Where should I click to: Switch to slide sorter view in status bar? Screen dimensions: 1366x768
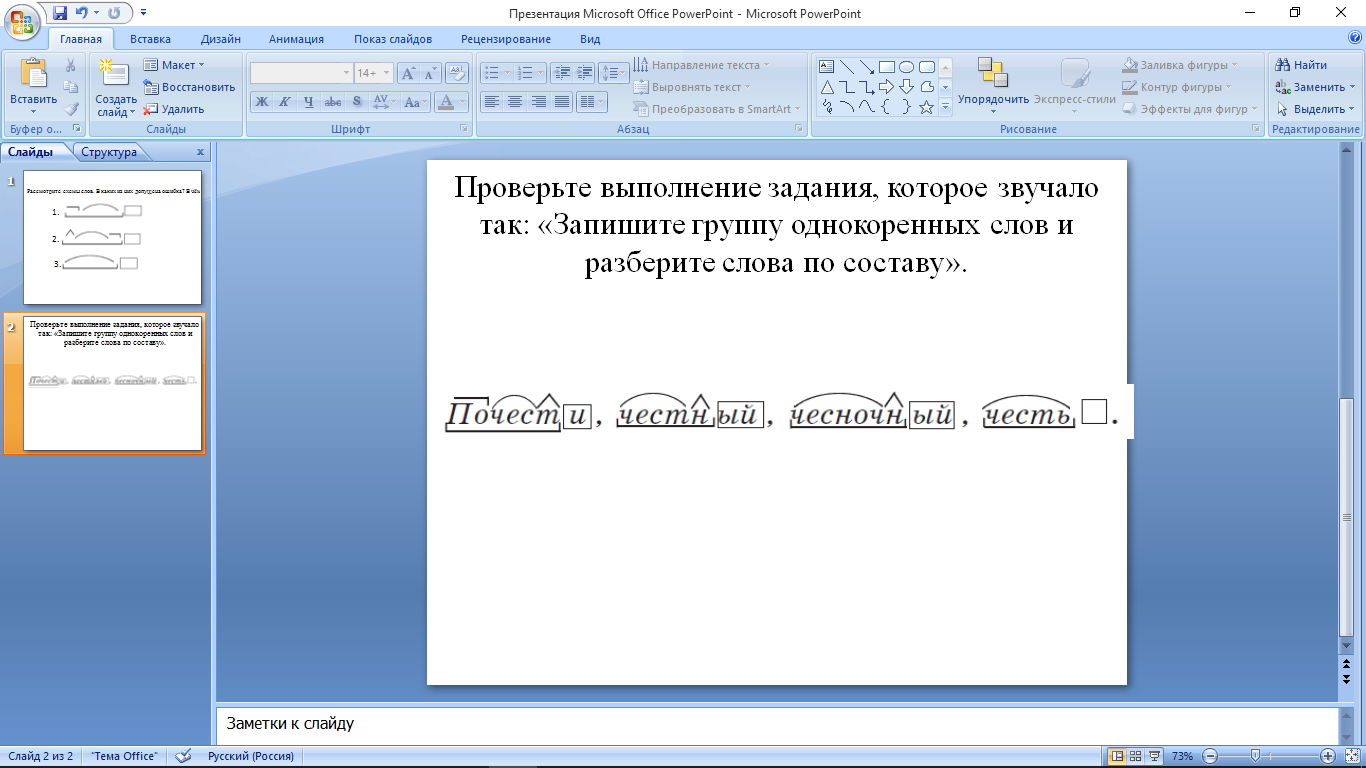point(1137,756)
